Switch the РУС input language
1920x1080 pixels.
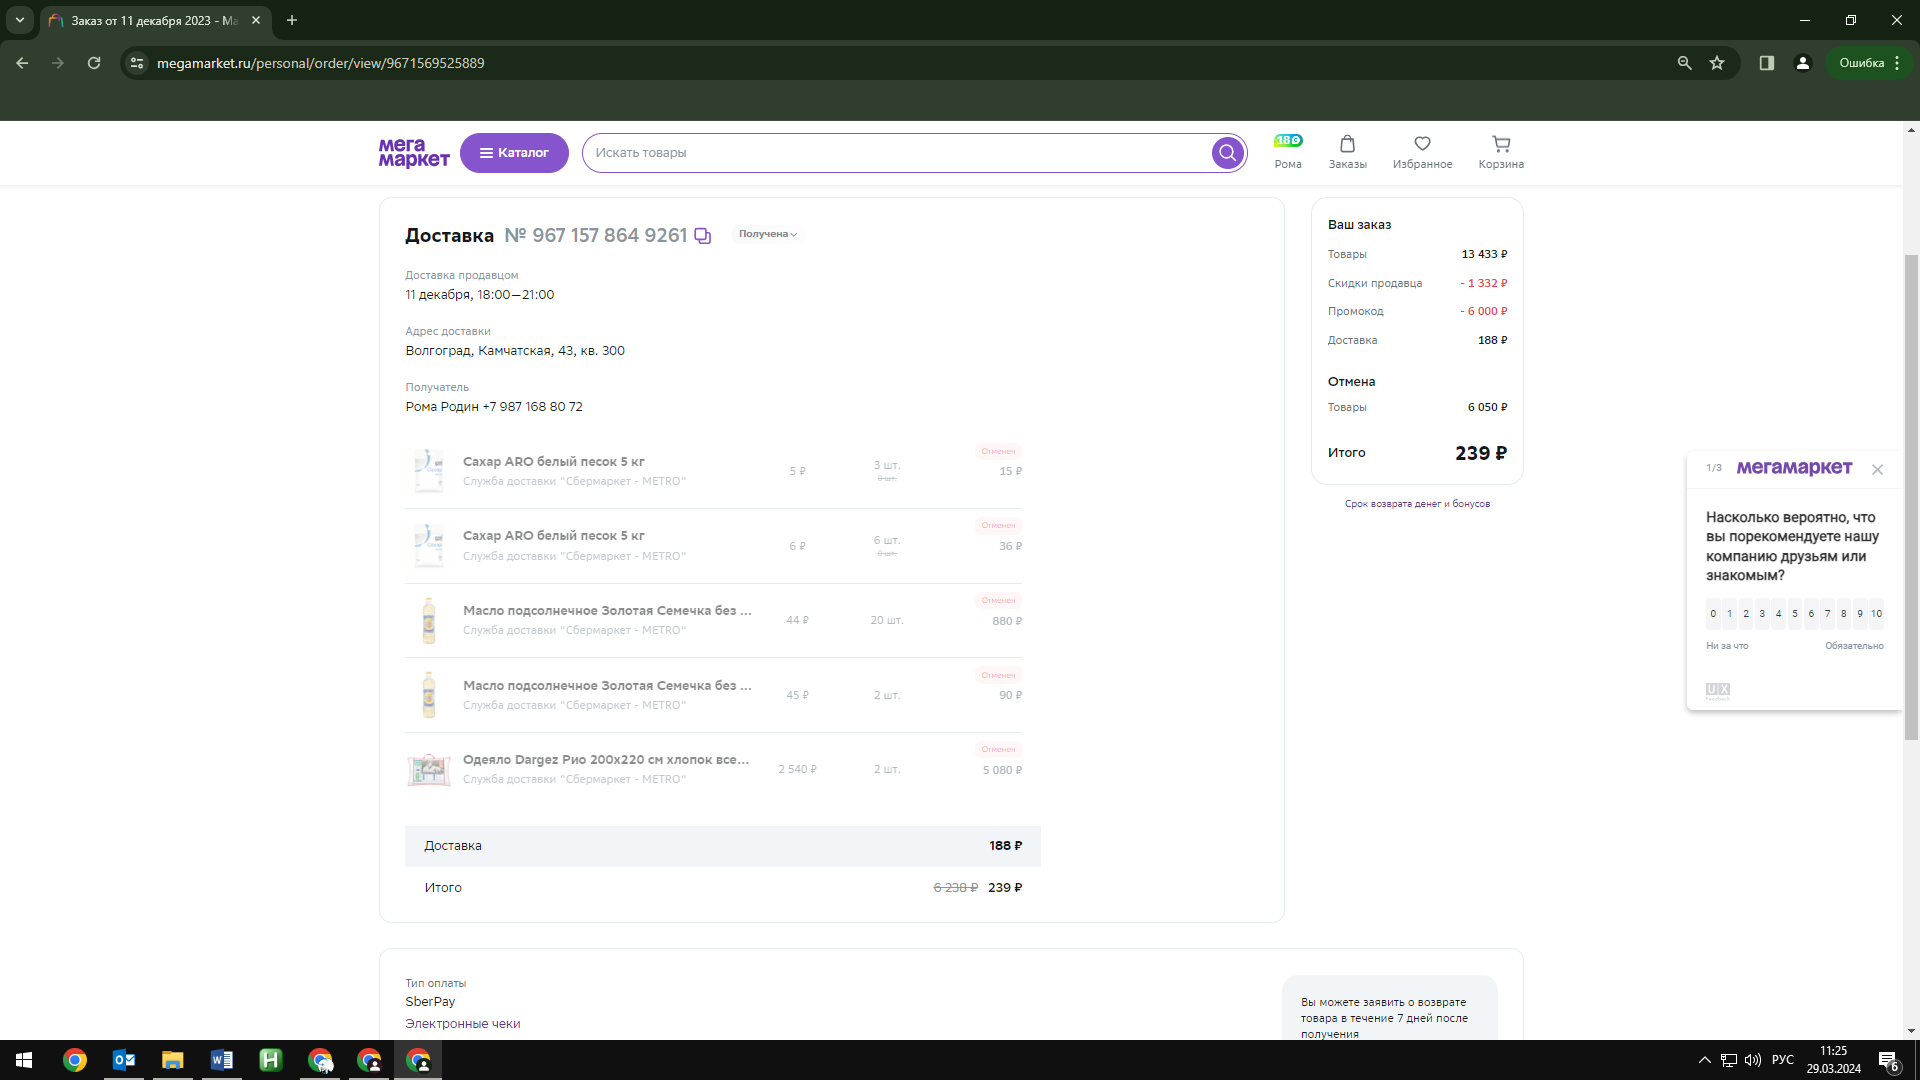coord(1783,1060)
